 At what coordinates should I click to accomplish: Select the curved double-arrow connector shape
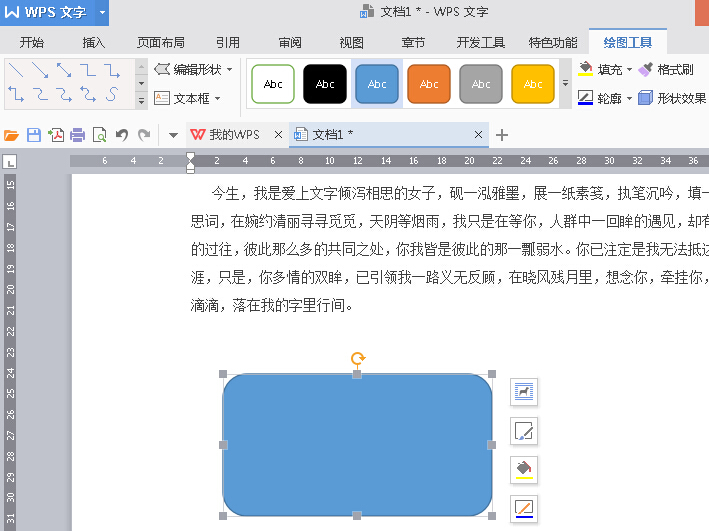pos(88,94)
